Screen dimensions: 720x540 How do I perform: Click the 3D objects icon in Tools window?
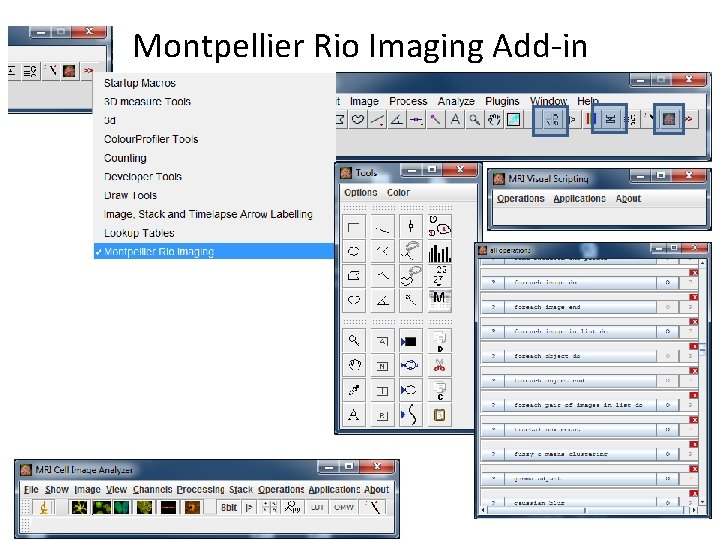tap(439, 227)
